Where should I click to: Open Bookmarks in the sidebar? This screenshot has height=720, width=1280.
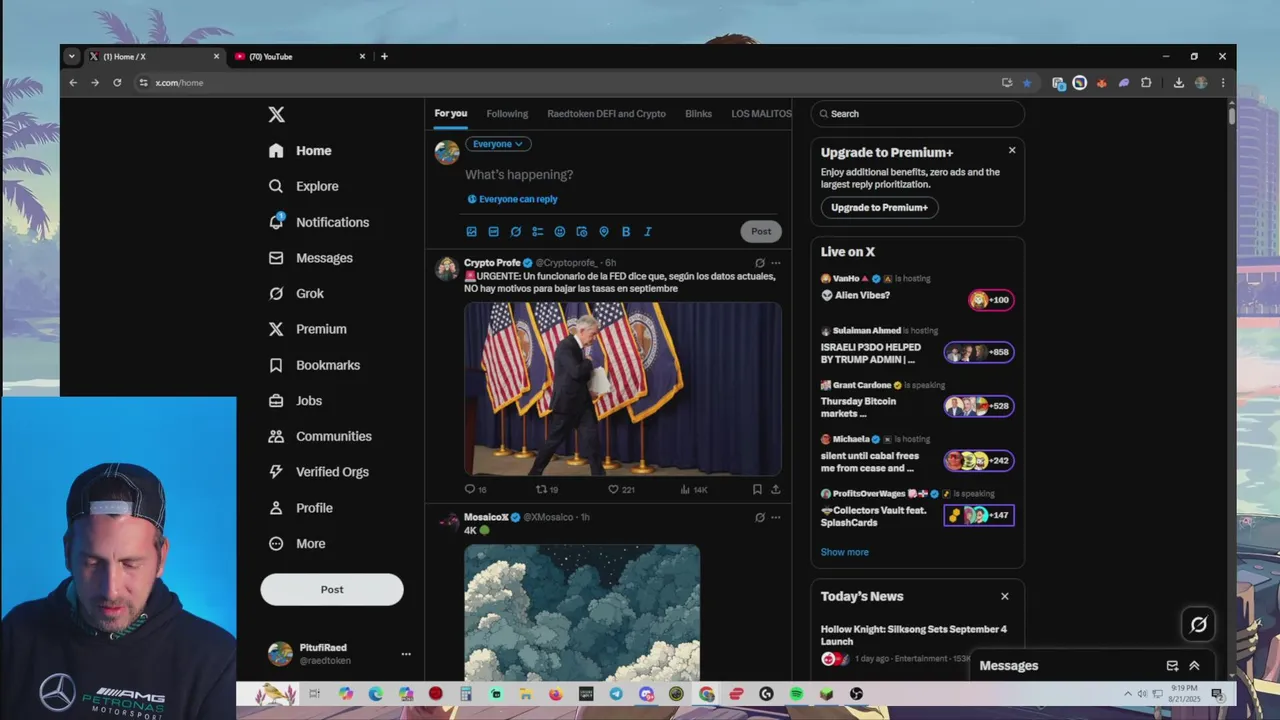(314, 365)
